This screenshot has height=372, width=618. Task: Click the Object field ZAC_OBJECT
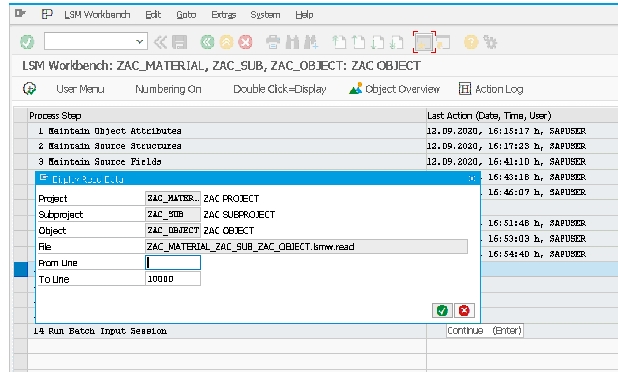pyautogui.click(x=173, y=231)
